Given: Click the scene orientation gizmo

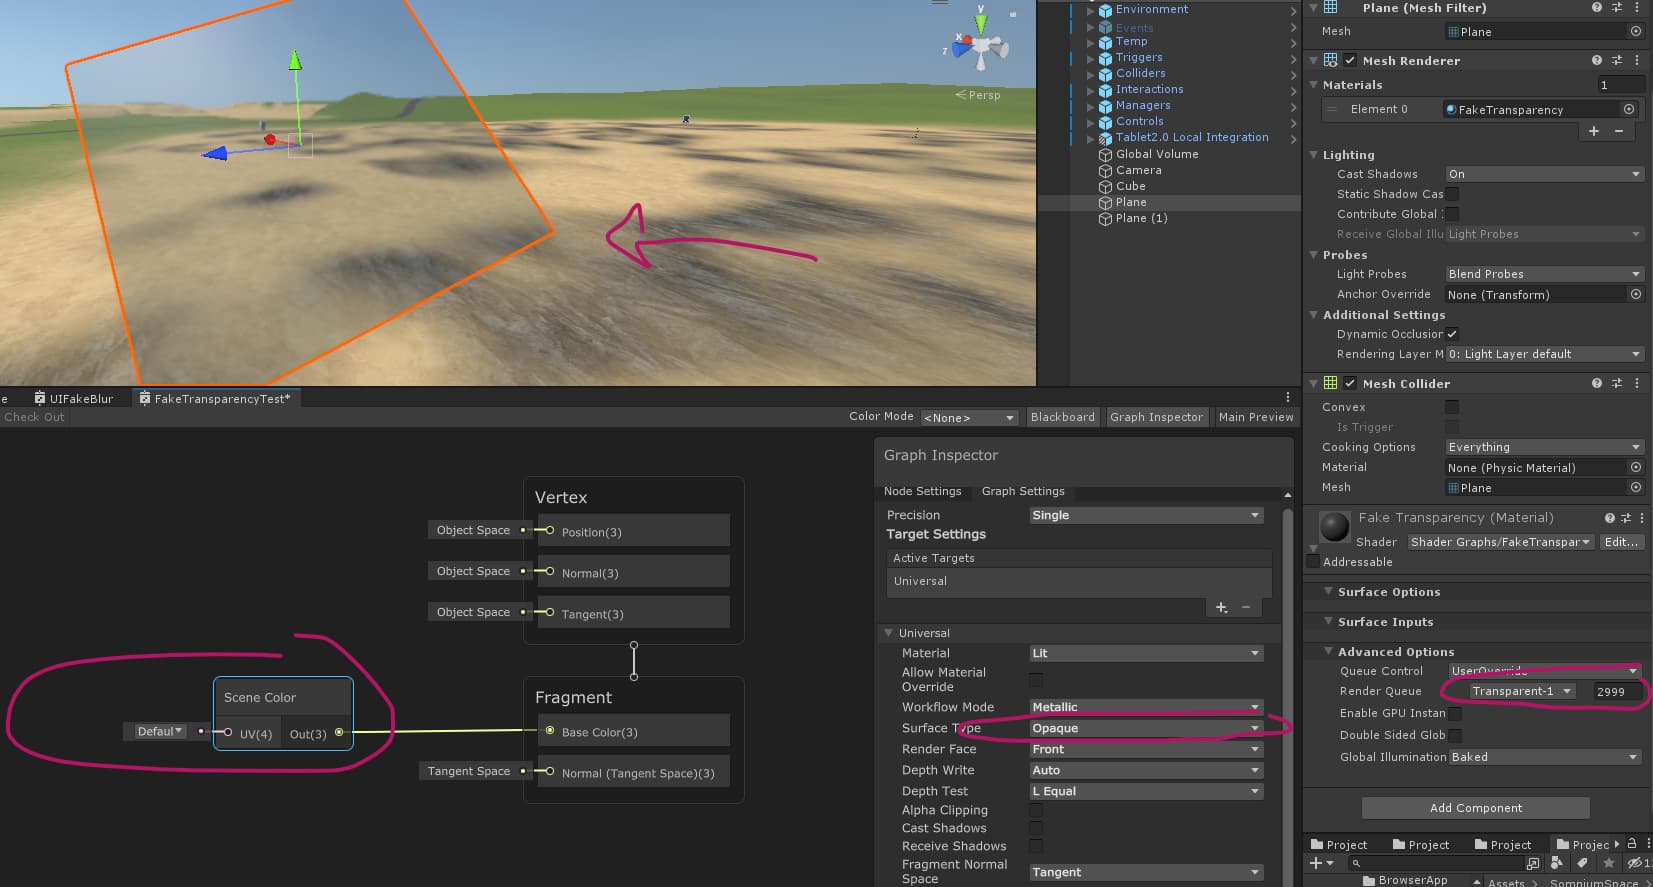Looking at the screenshot, I should click(x=980, y=45).
